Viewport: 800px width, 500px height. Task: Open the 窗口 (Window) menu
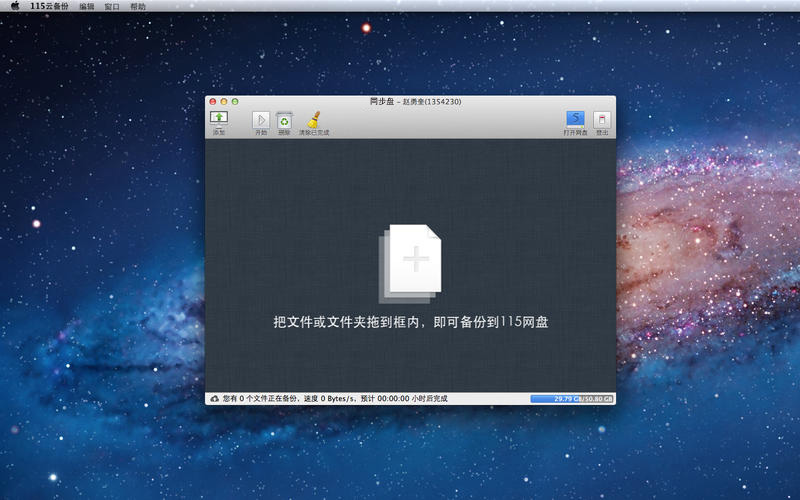(112, 6)
